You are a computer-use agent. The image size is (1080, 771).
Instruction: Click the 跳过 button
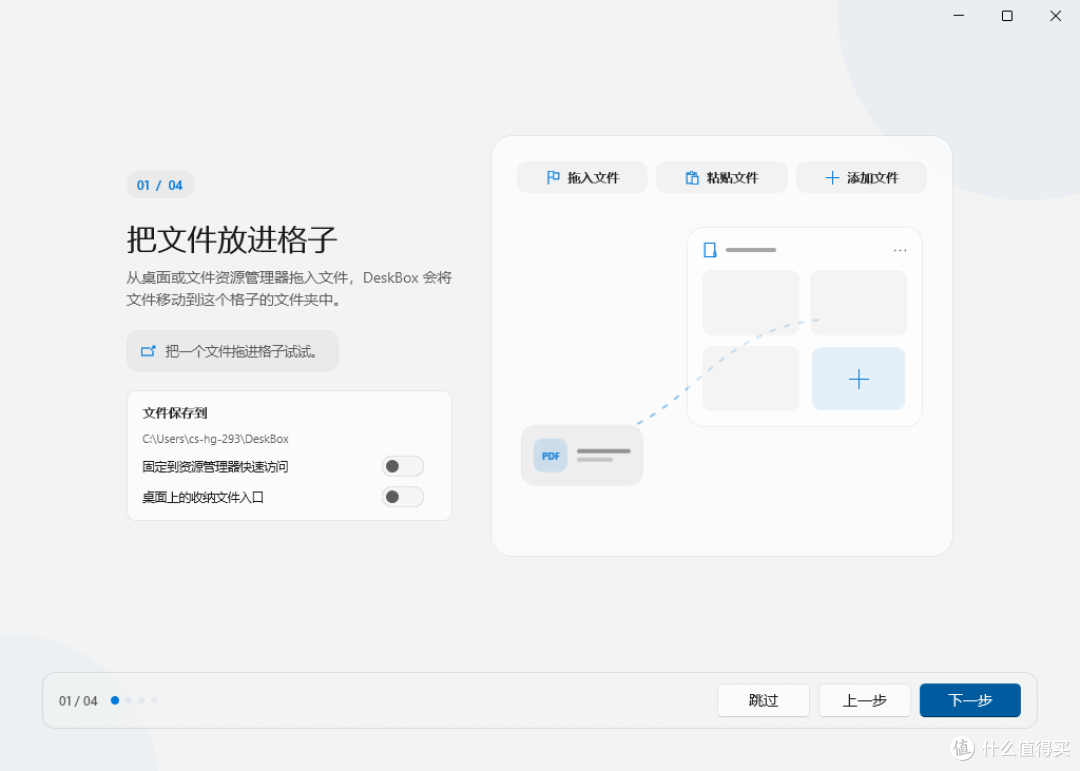[x=763, y=700]
